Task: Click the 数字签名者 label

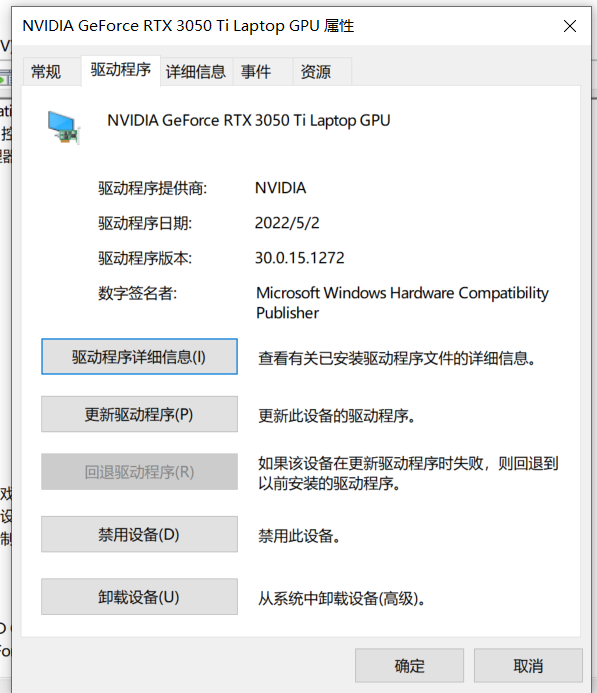Action: (137, 293)
